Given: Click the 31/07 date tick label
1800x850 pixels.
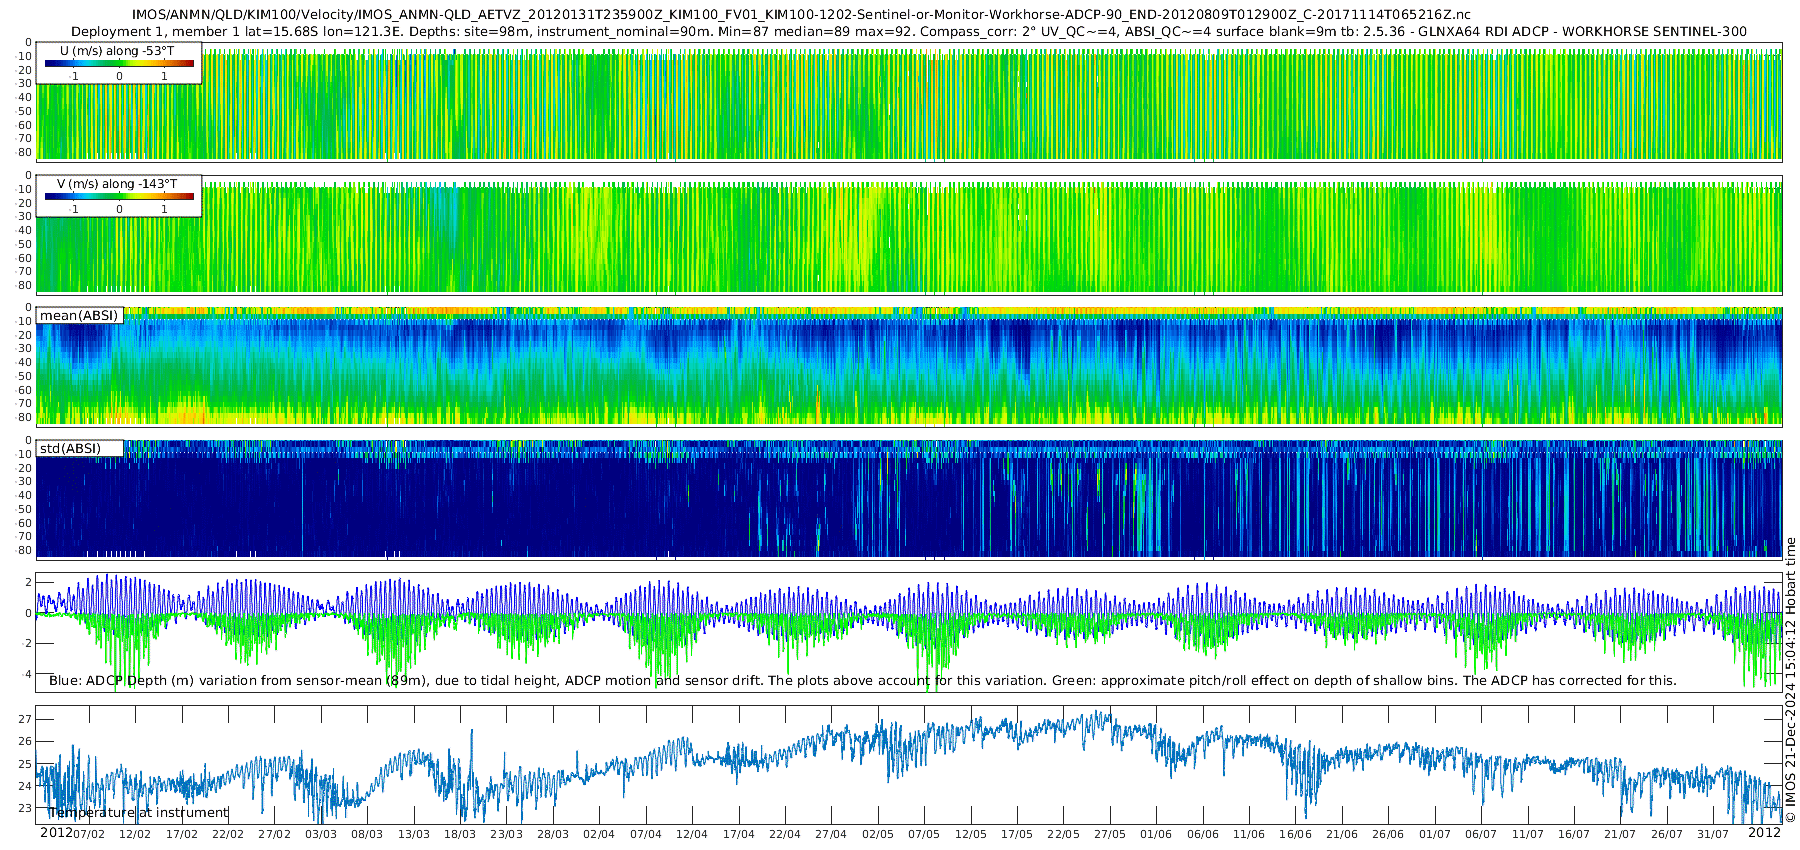Looking at the screenshot, I should (x=1713, y=834).
